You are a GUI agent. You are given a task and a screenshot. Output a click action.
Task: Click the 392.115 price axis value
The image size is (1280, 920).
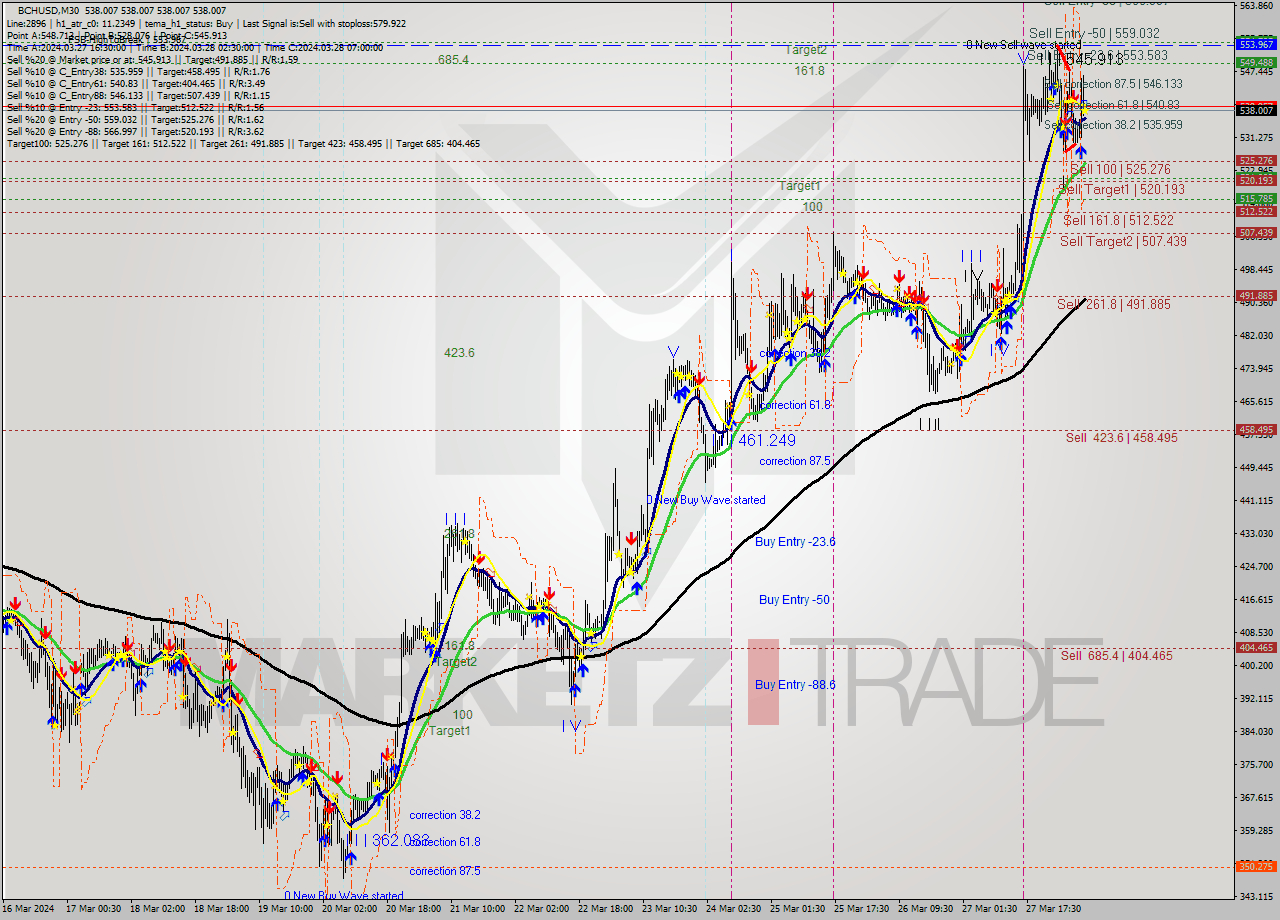pyautogui.click(x=1256, y=698)
